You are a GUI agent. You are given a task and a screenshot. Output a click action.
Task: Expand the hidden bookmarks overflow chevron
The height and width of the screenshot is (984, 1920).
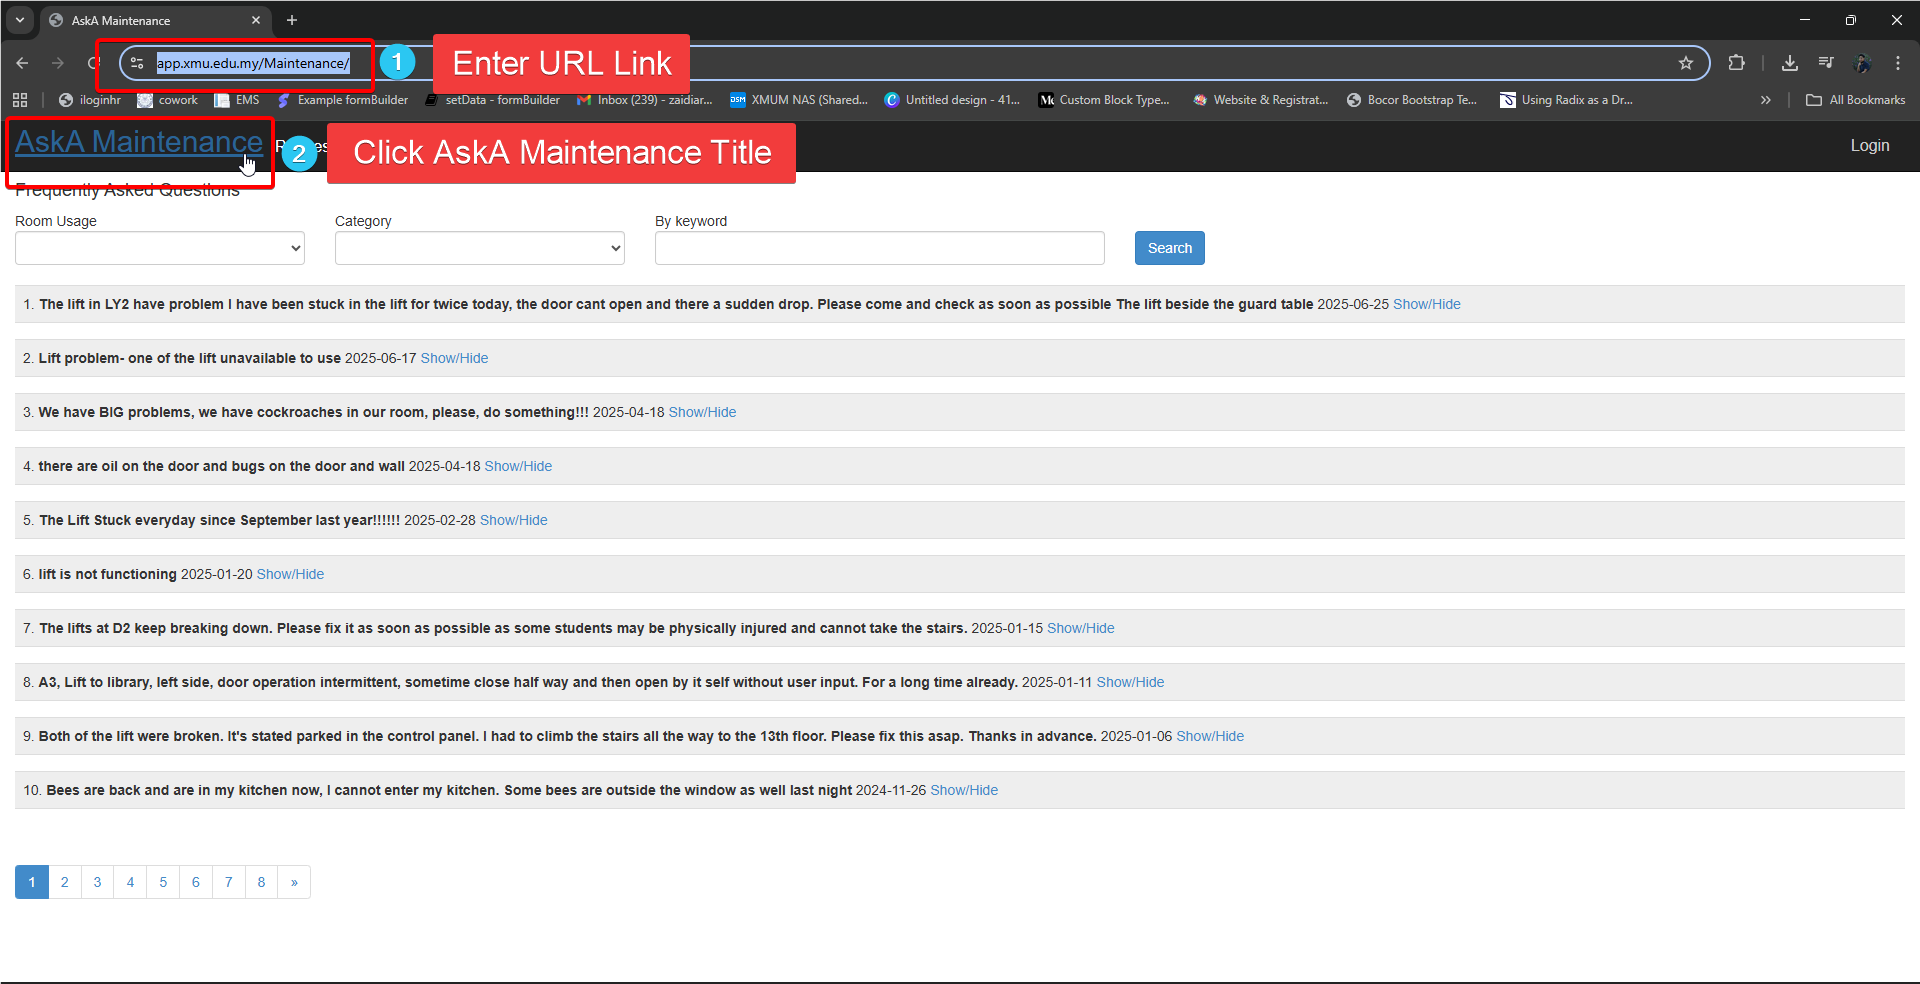1766,100
